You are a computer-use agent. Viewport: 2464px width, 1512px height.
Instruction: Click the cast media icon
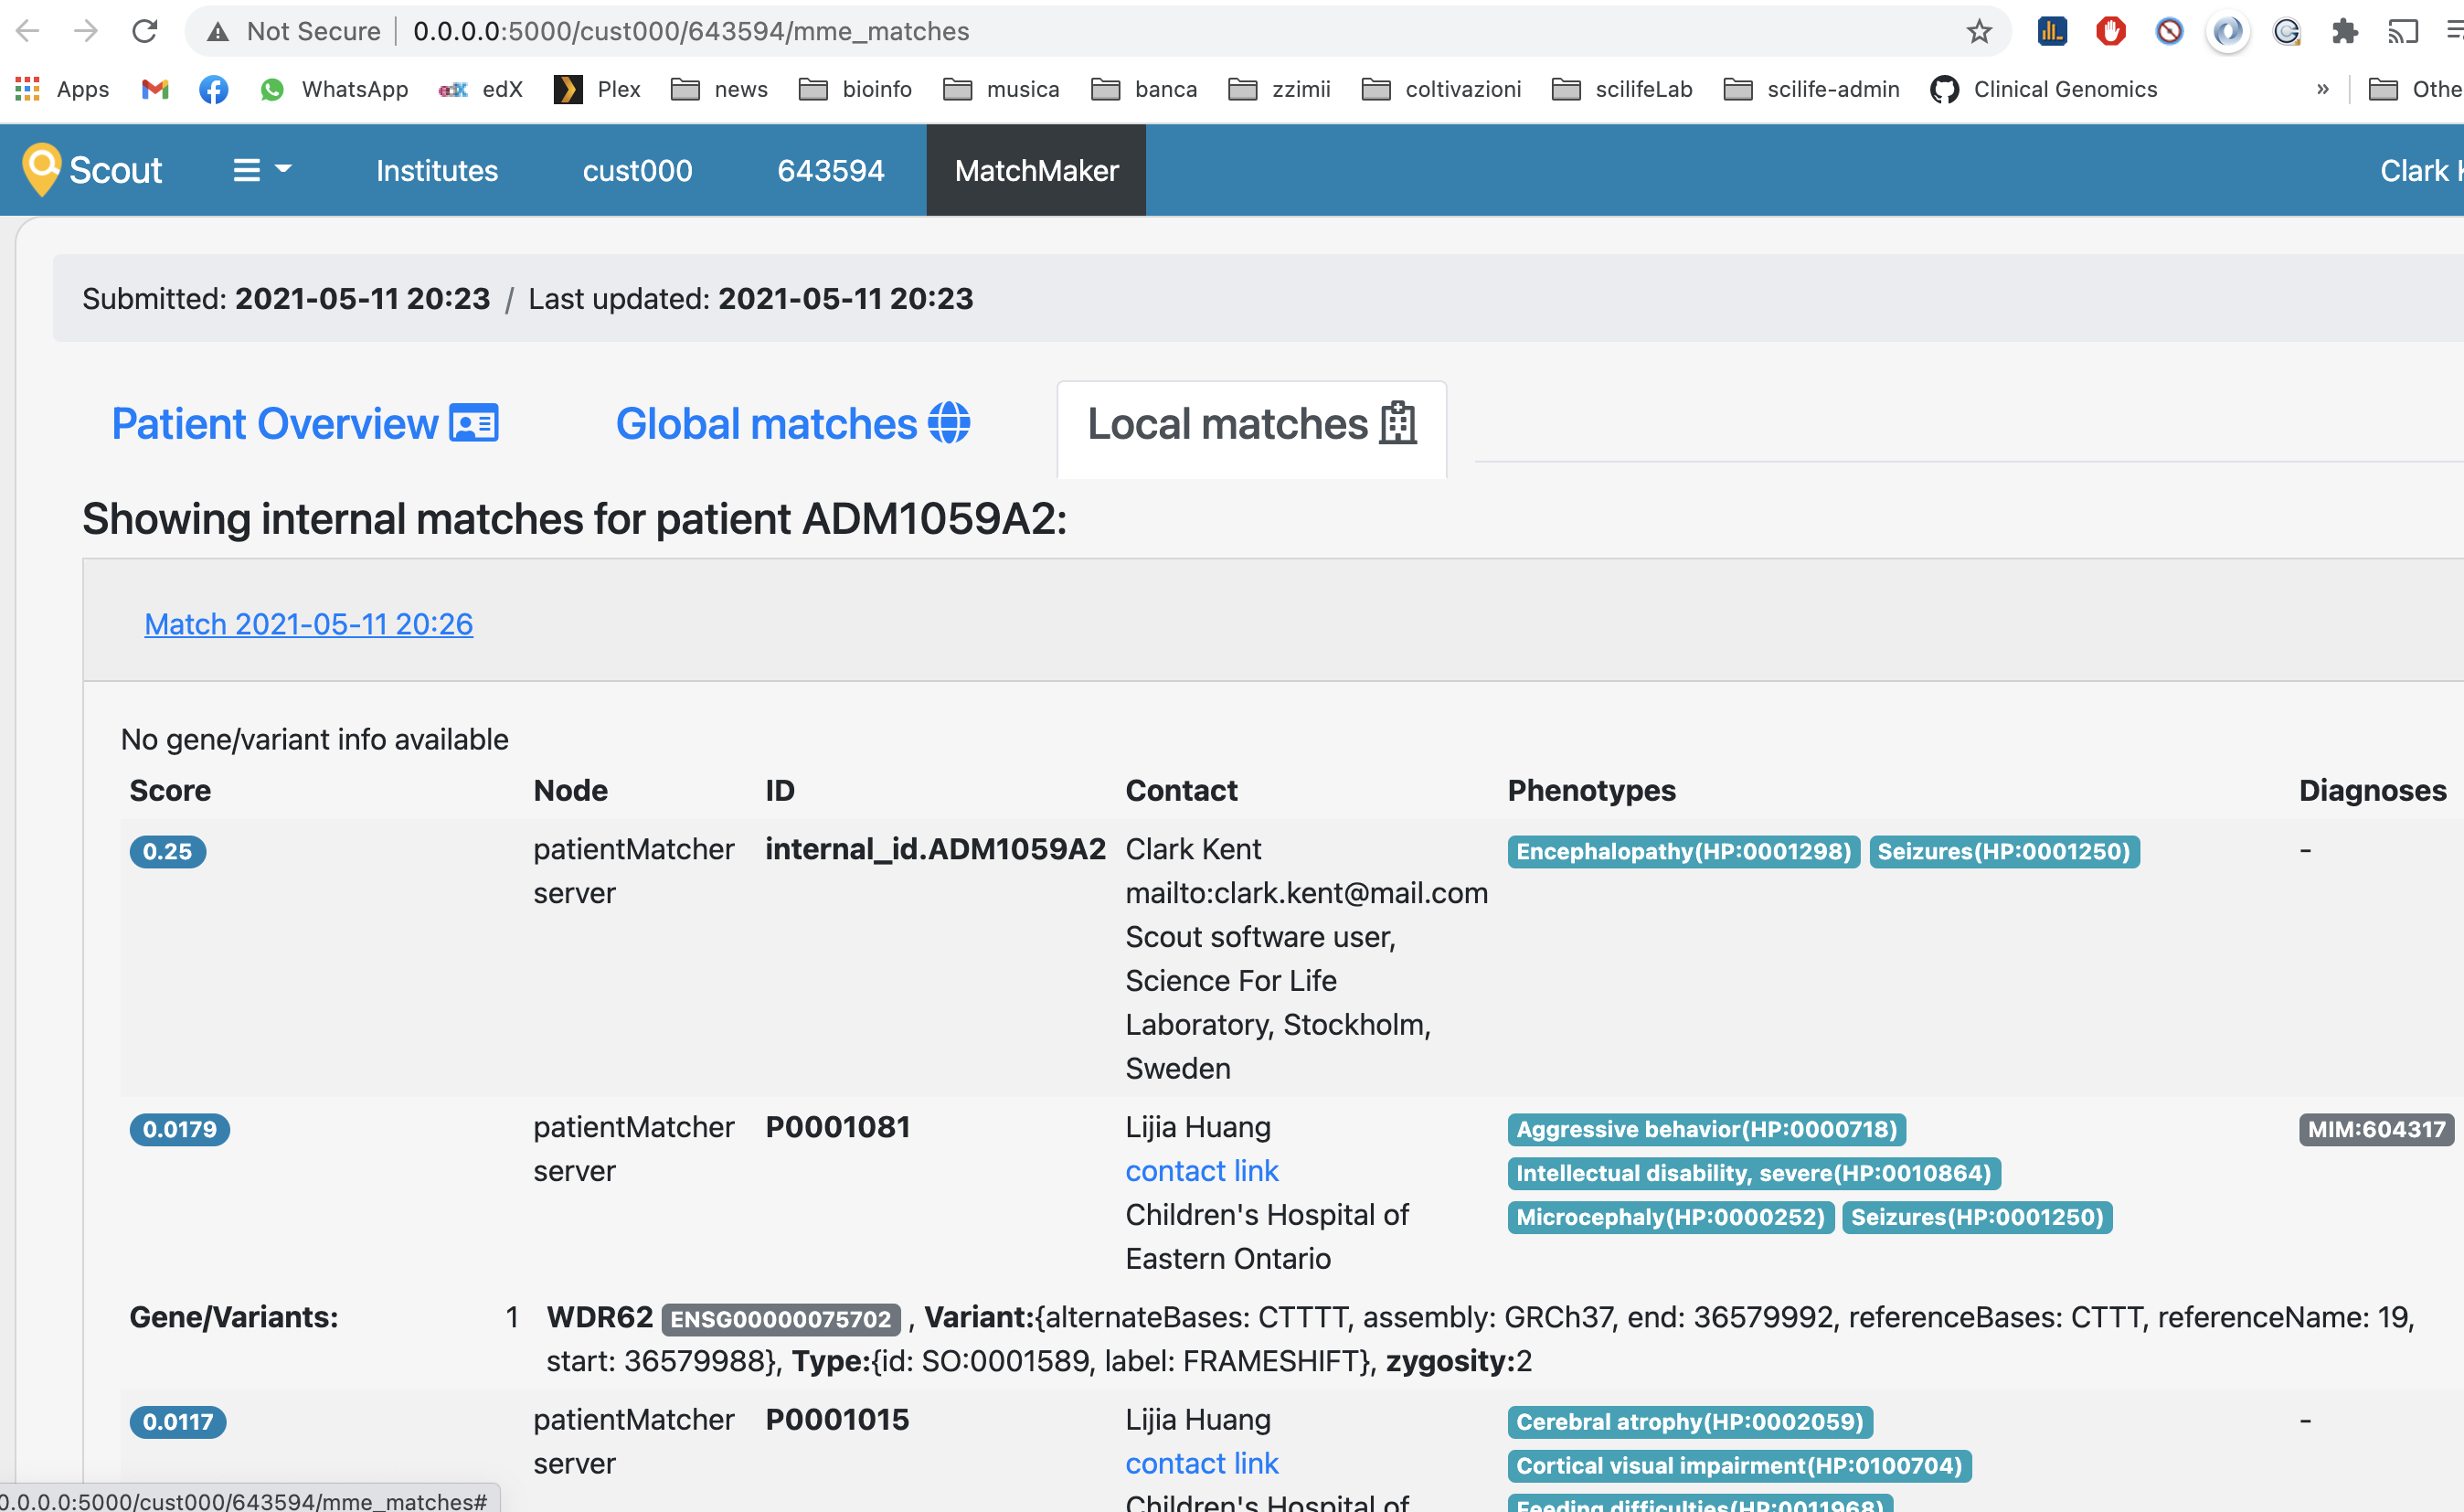point(2403,32)
